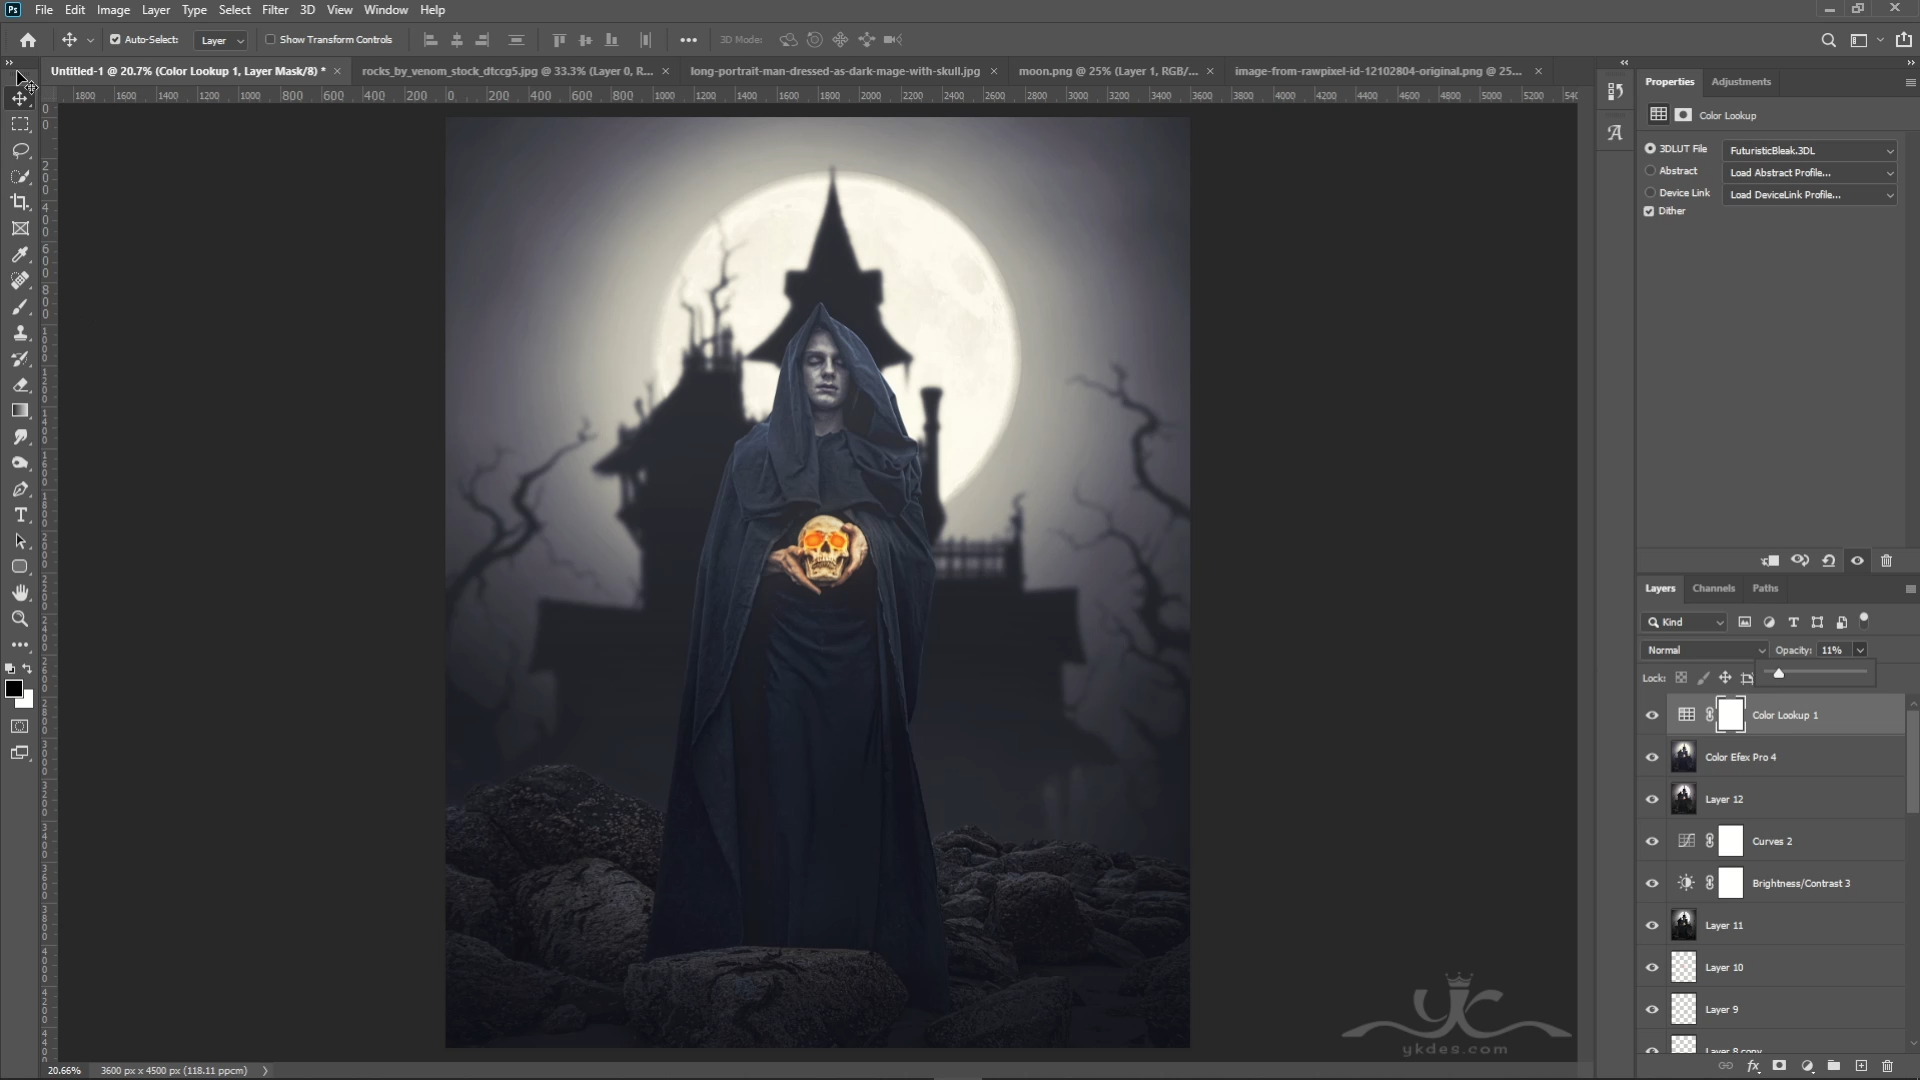
Task: Delete layer using trash icon in Layers panel
Action: click(1887, 1066)
